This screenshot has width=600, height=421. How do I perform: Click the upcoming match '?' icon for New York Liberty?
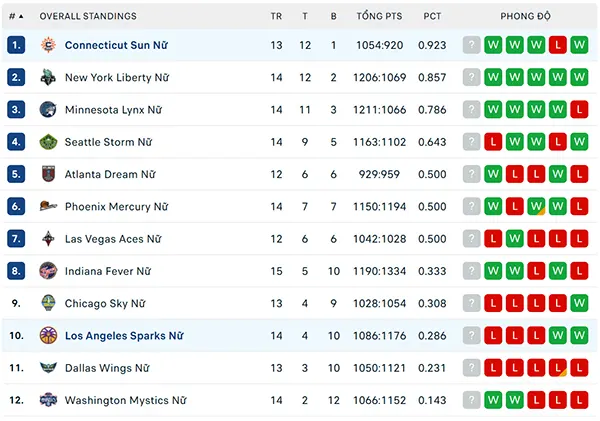[x=471, y=77]
